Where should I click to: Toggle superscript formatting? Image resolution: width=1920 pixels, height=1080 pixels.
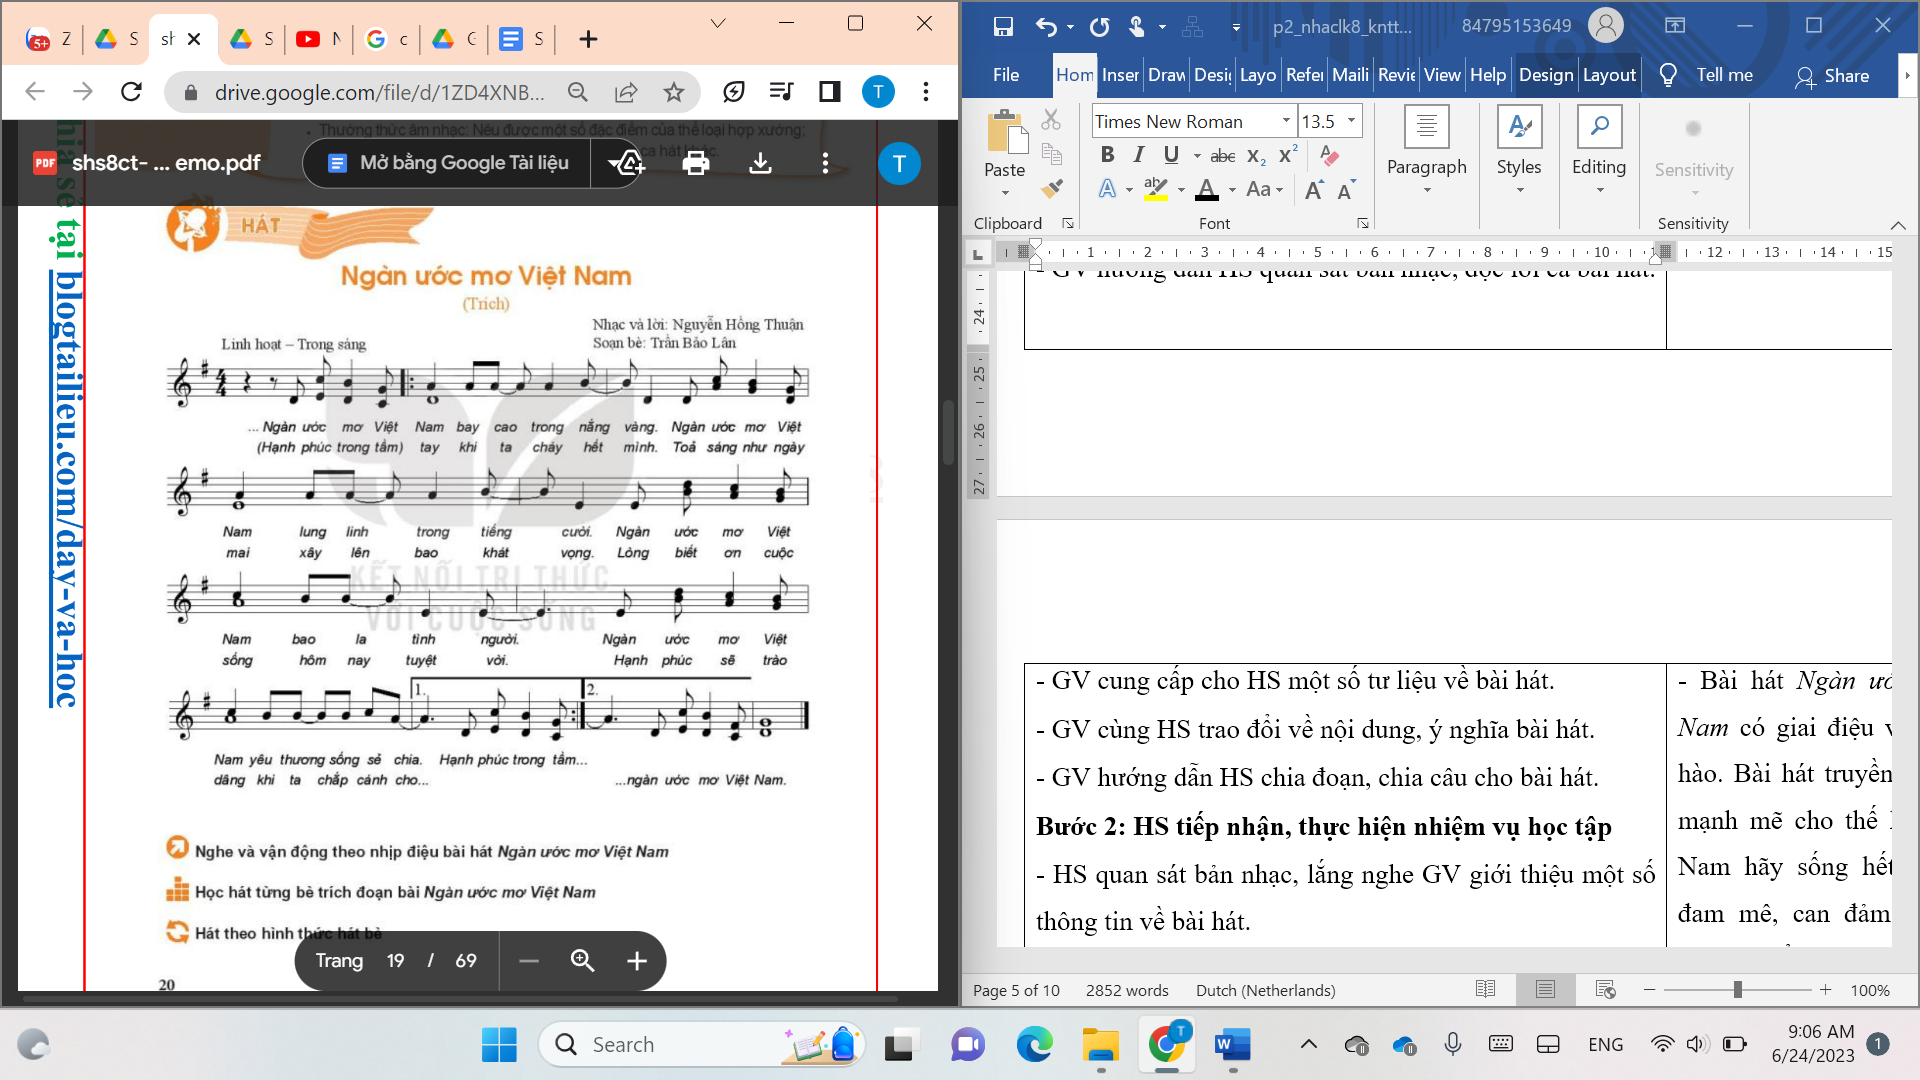coord(1288,155)
